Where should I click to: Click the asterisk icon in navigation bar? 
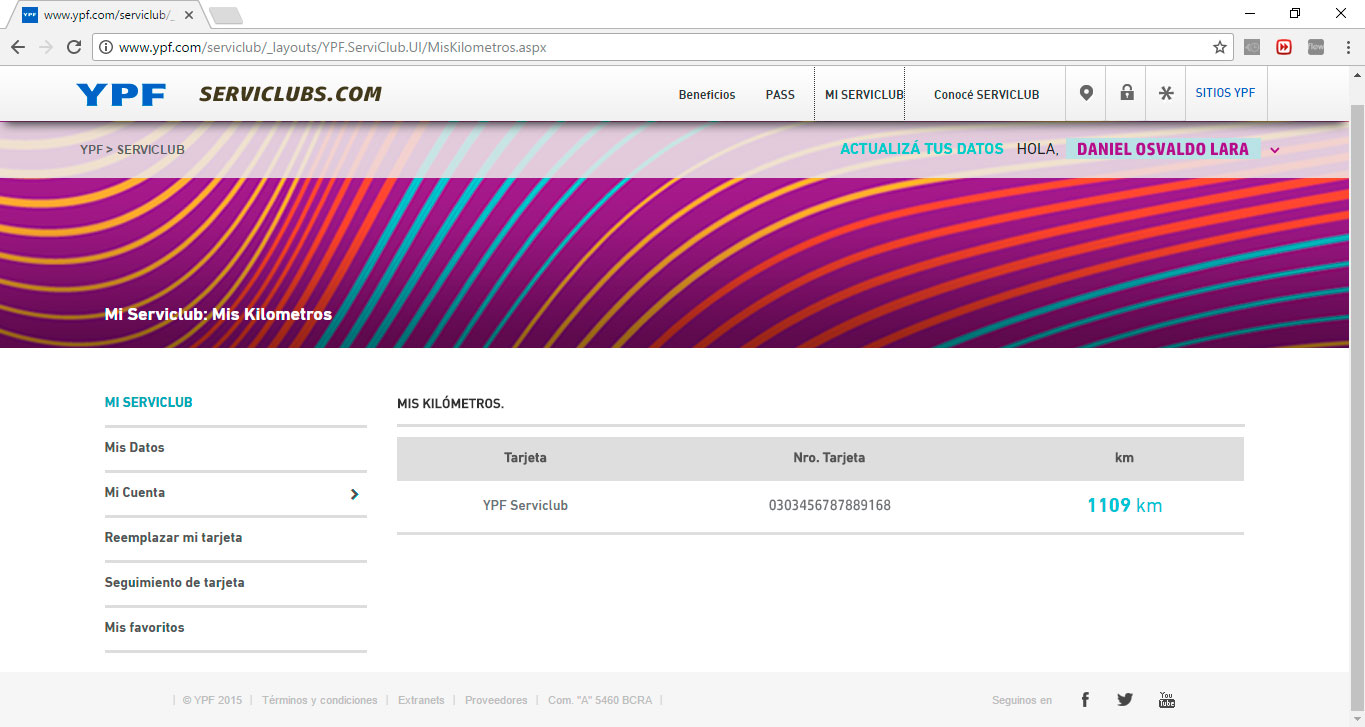pyautogui.click(x=1166, y=93)
